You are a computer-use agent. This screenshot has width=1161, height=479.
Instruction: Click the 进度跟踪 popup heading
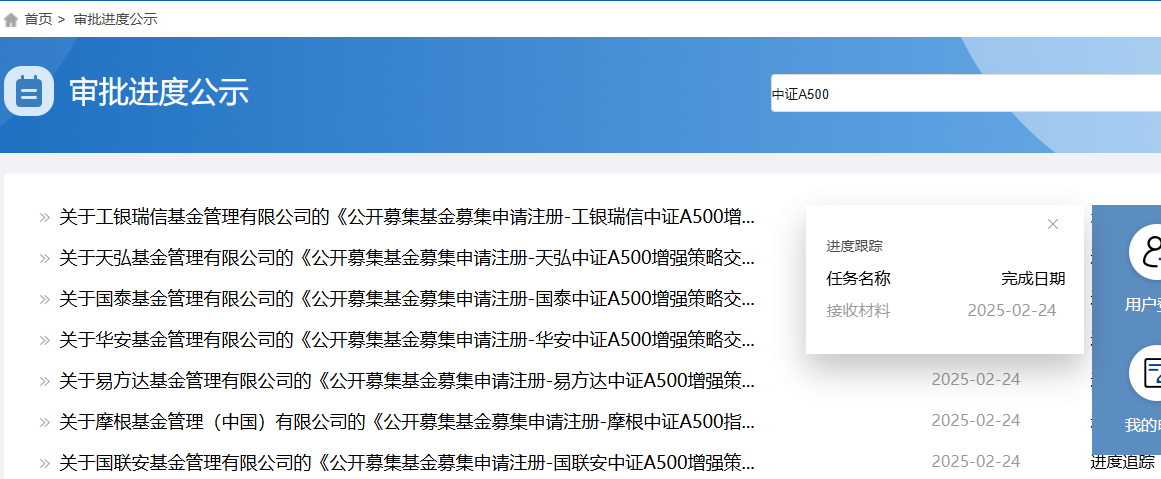[854, 247]
